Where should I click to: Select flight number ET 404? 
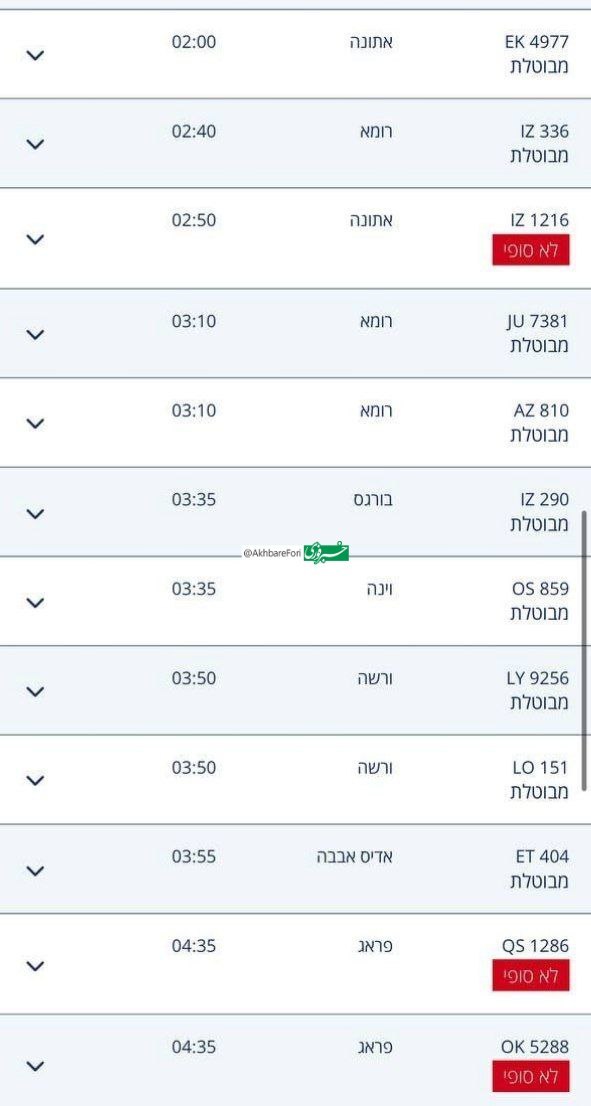point(542,857)
